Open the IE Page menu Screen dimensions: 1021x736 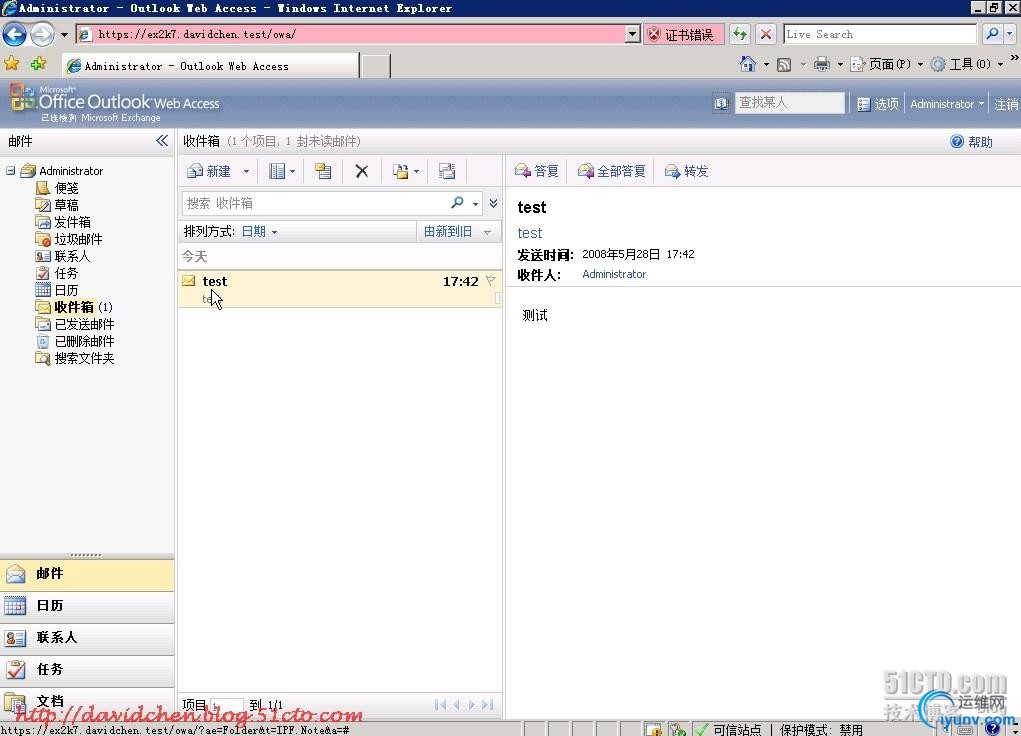point(887,64)
